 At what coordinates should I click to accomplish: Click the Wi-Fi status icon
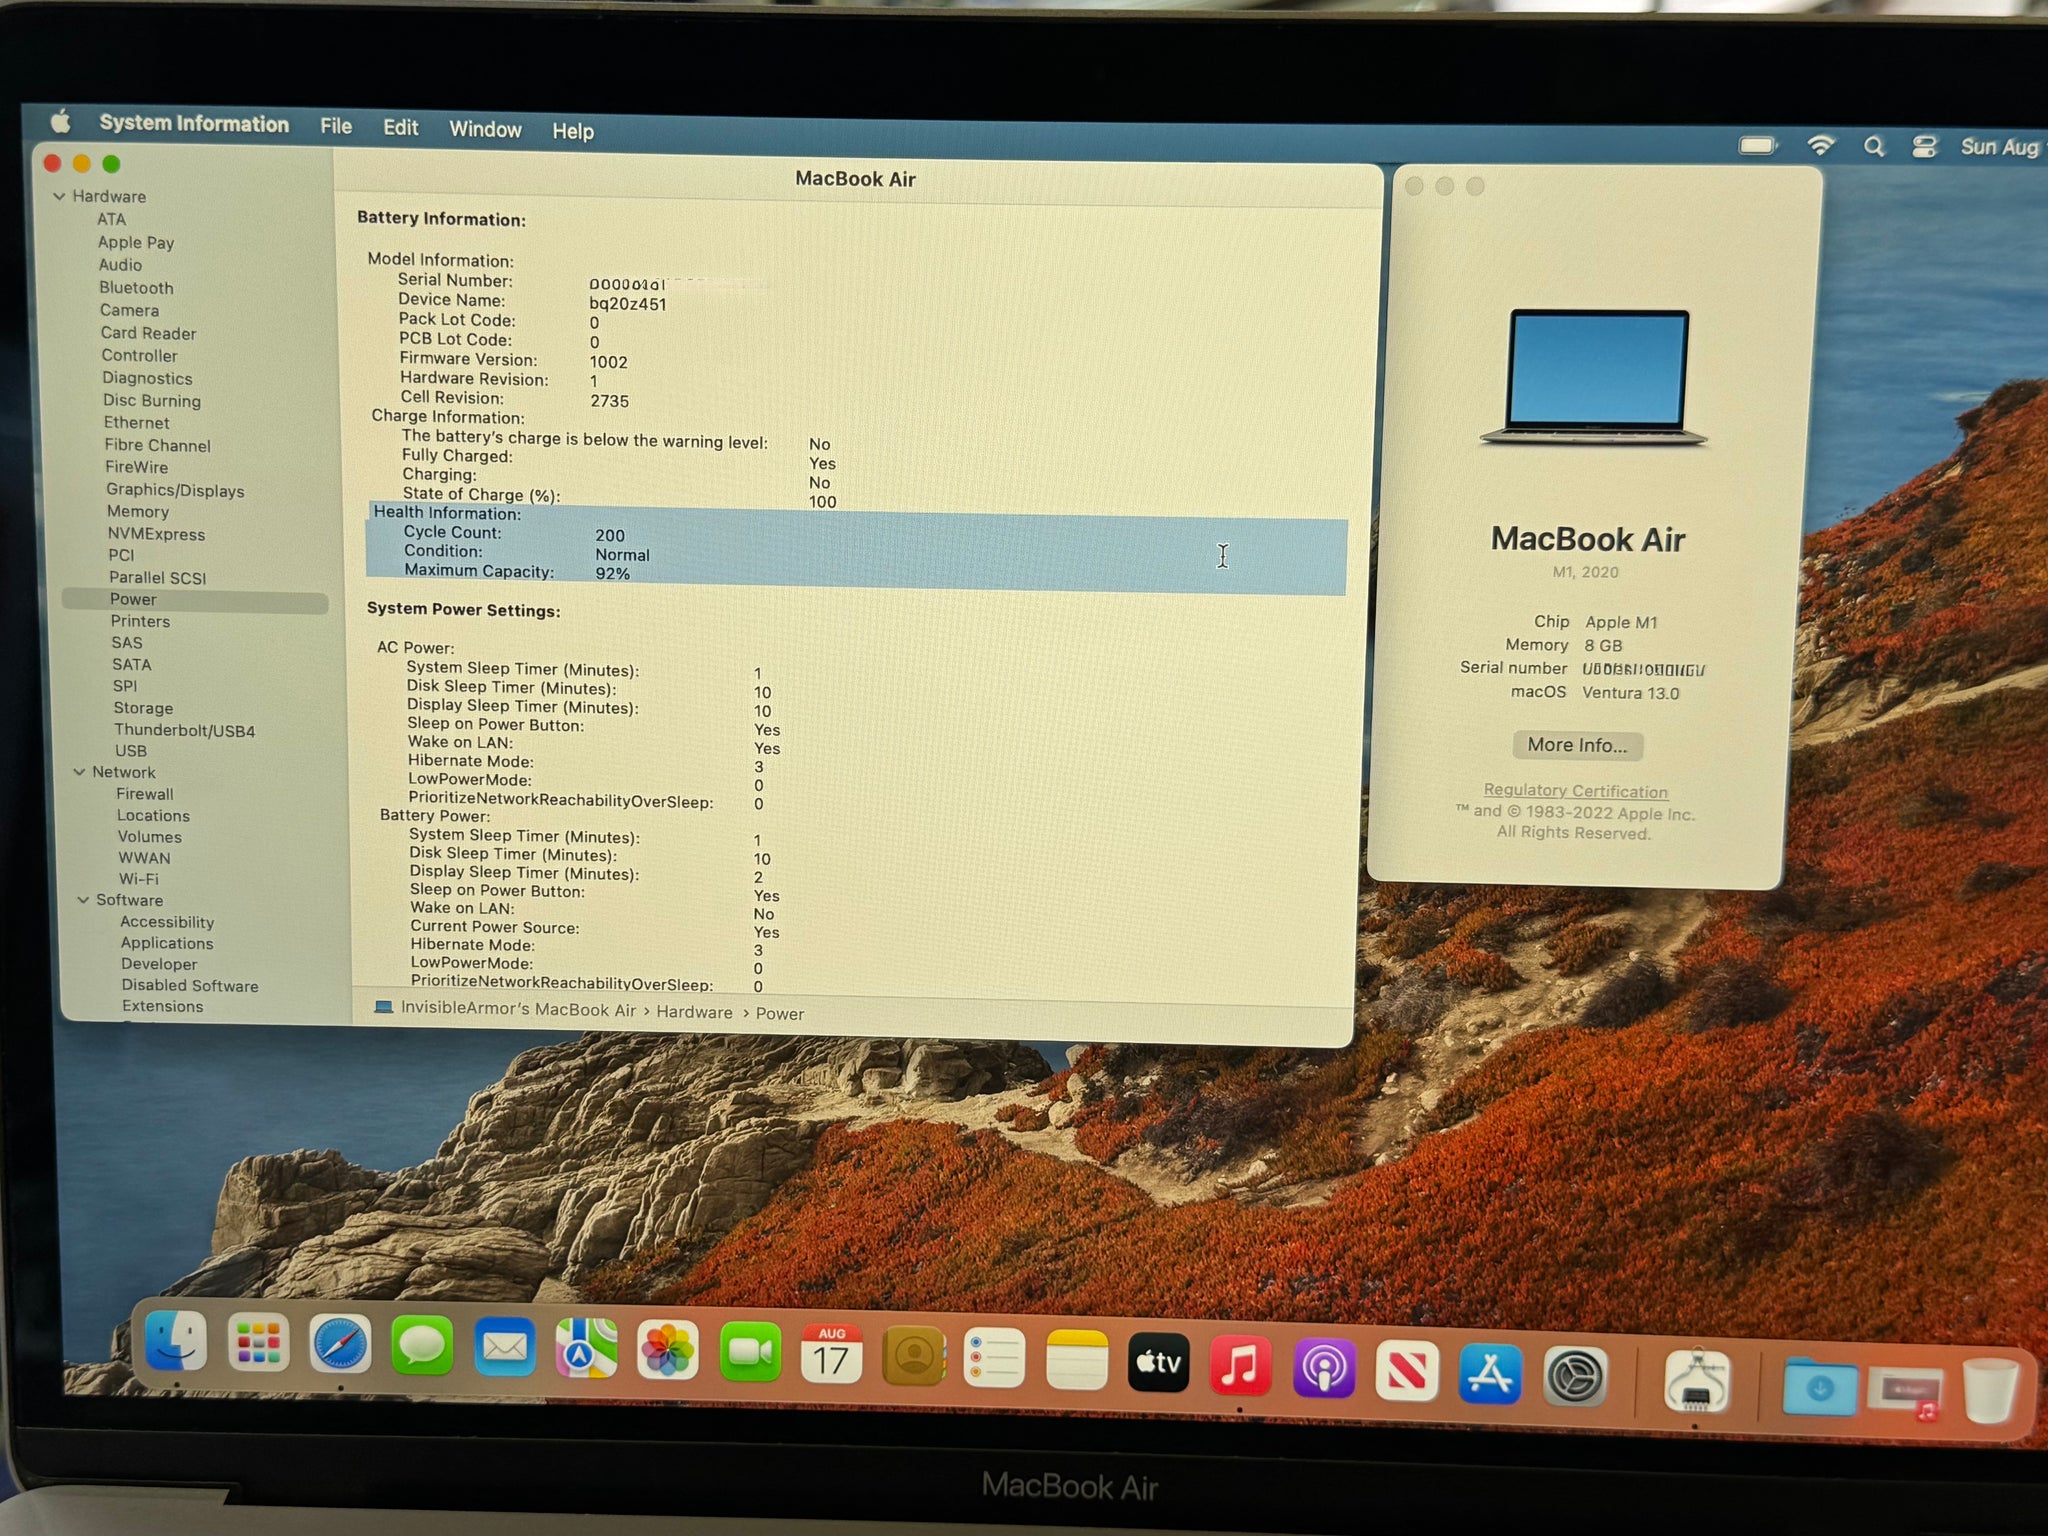click(1820, 146)
